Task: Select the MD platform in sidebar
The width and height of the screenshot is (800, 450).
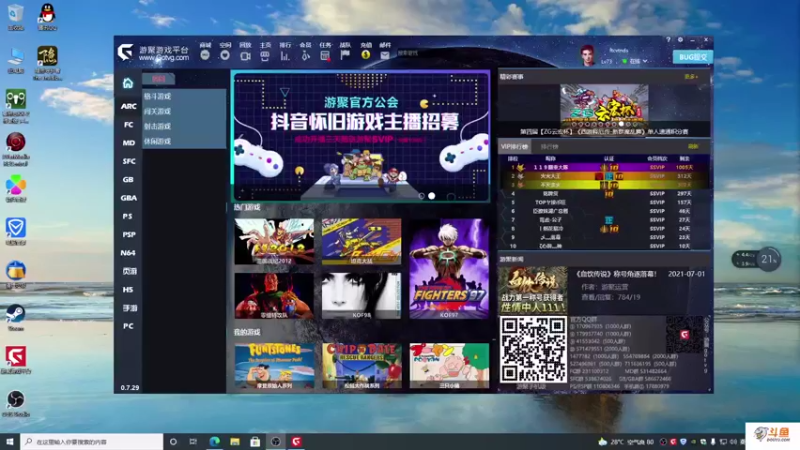Action: pos(129,143)
